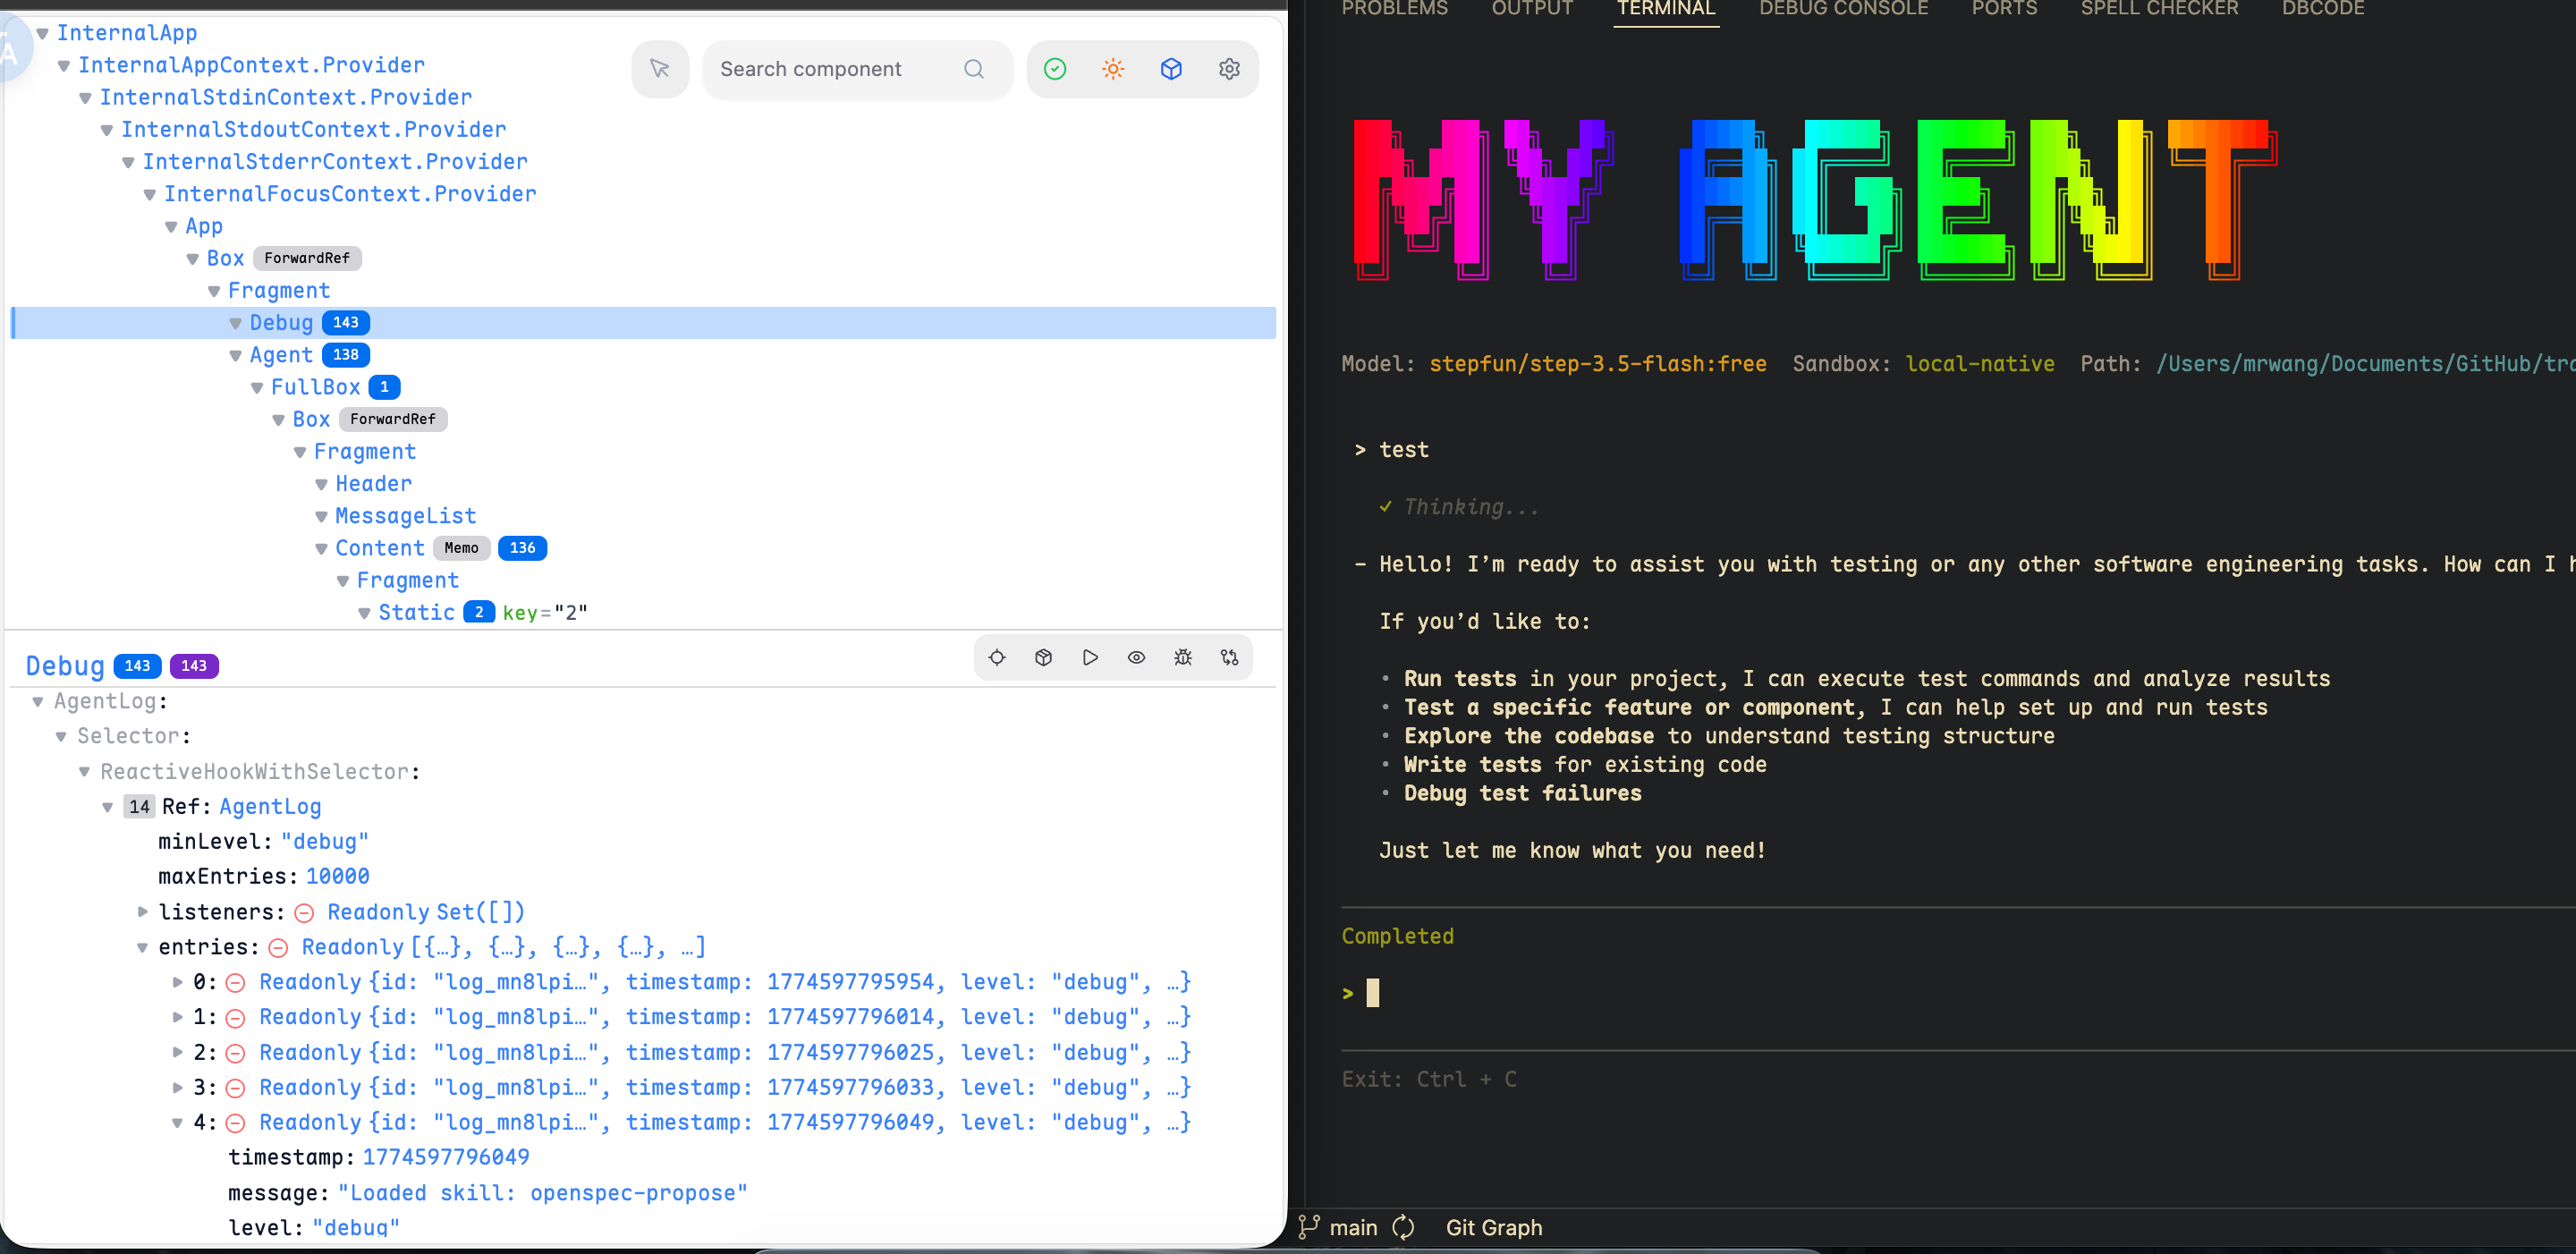Activate the element picker arrow tool

pos(659,69)
